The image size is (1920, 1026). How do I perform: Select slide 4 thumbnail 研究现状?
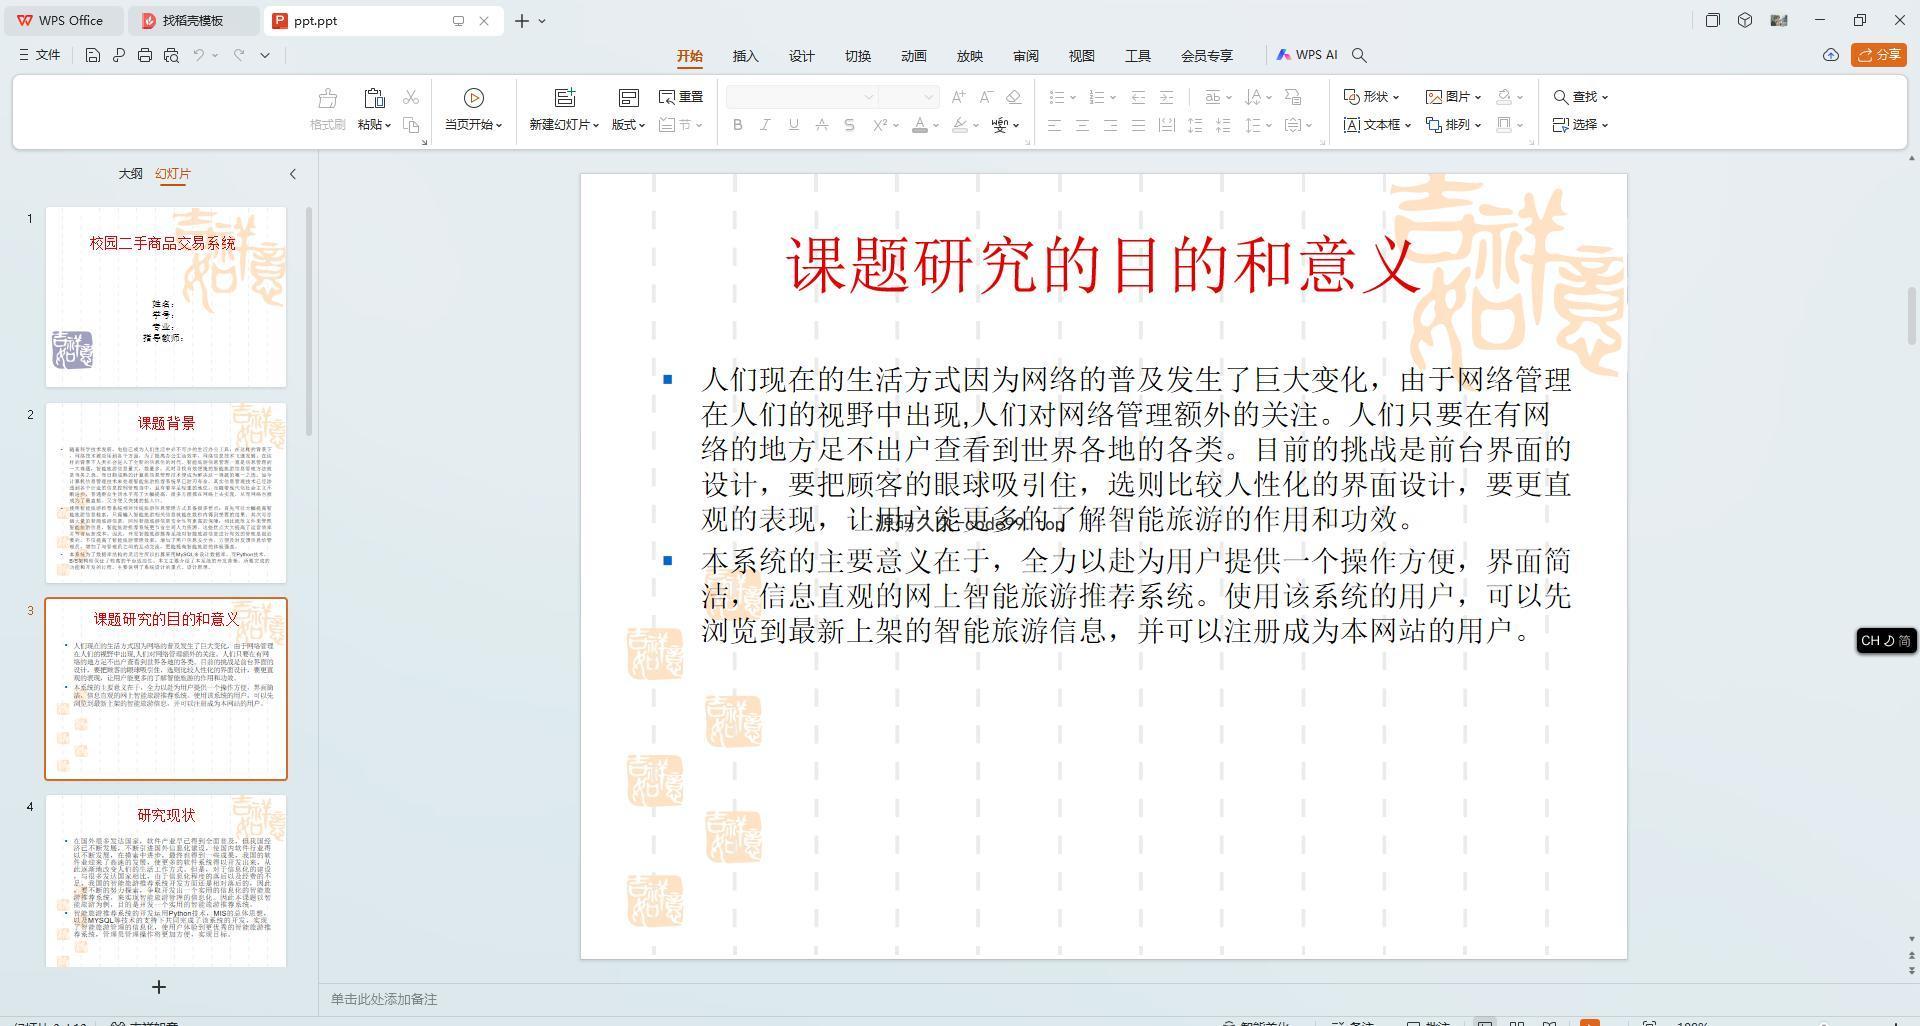(166, 881)
